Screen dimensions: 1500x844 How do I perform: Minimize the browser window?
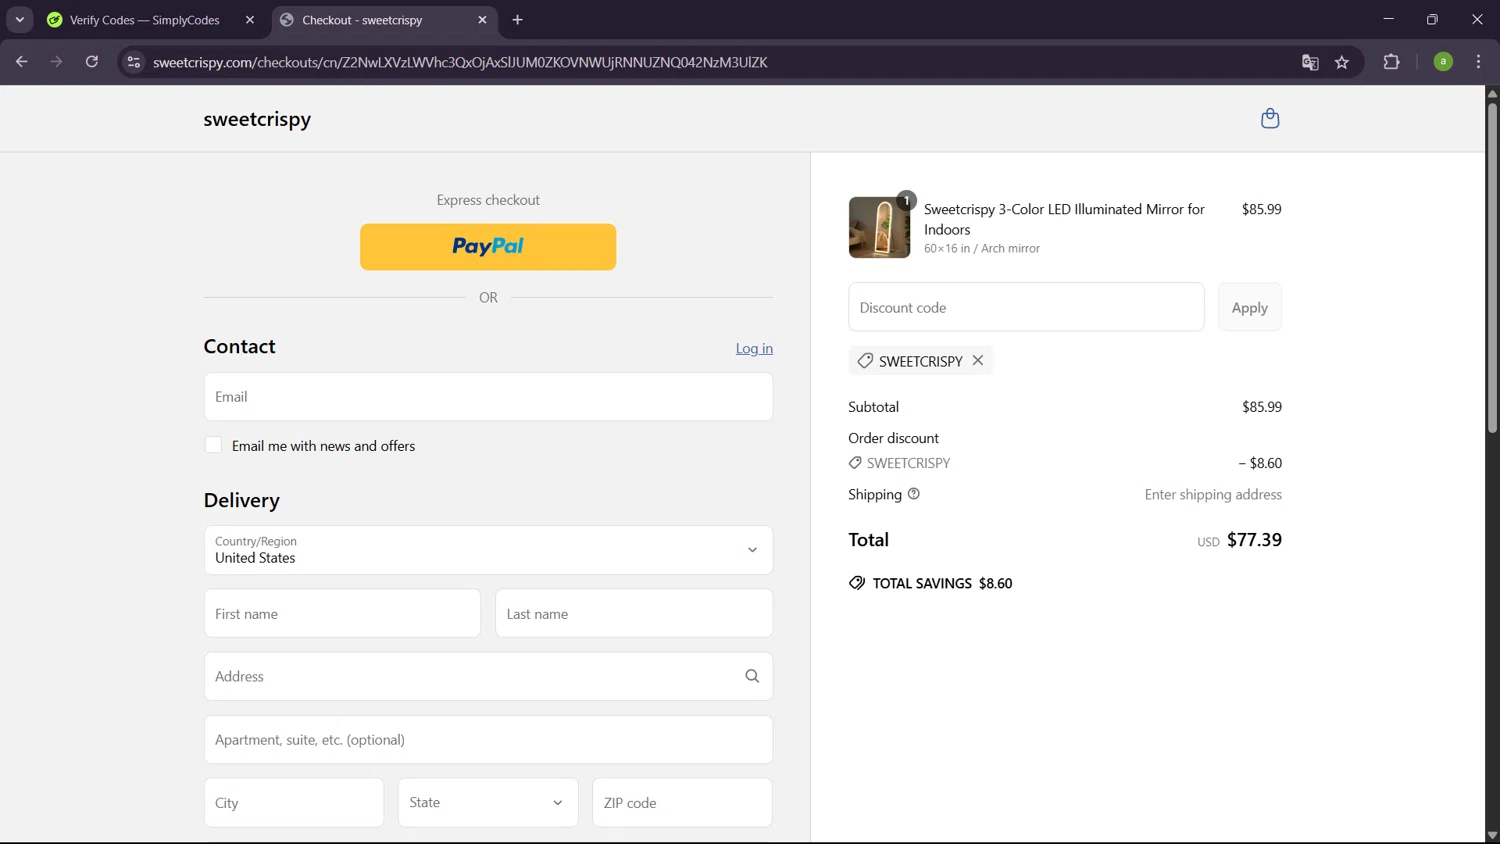point(1388,19)
